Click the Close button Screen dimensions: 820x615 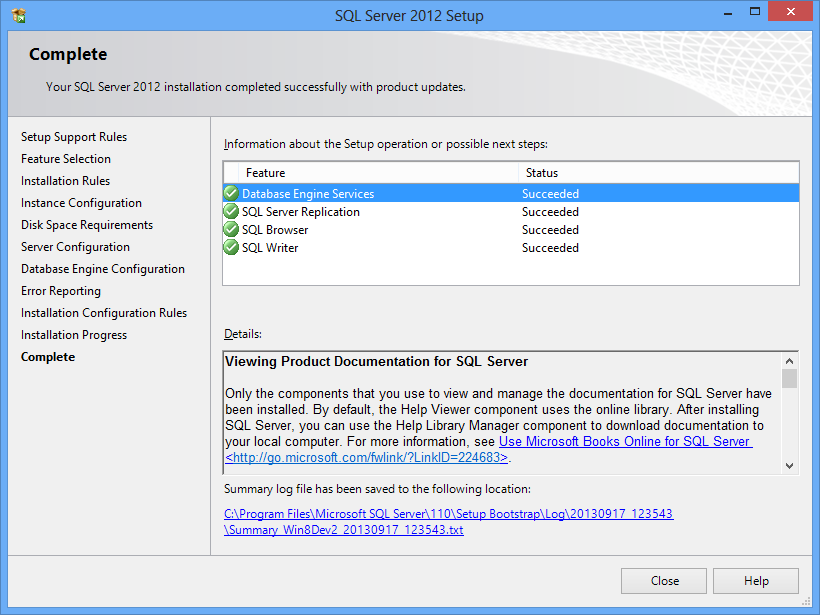[x=664, y=580]
